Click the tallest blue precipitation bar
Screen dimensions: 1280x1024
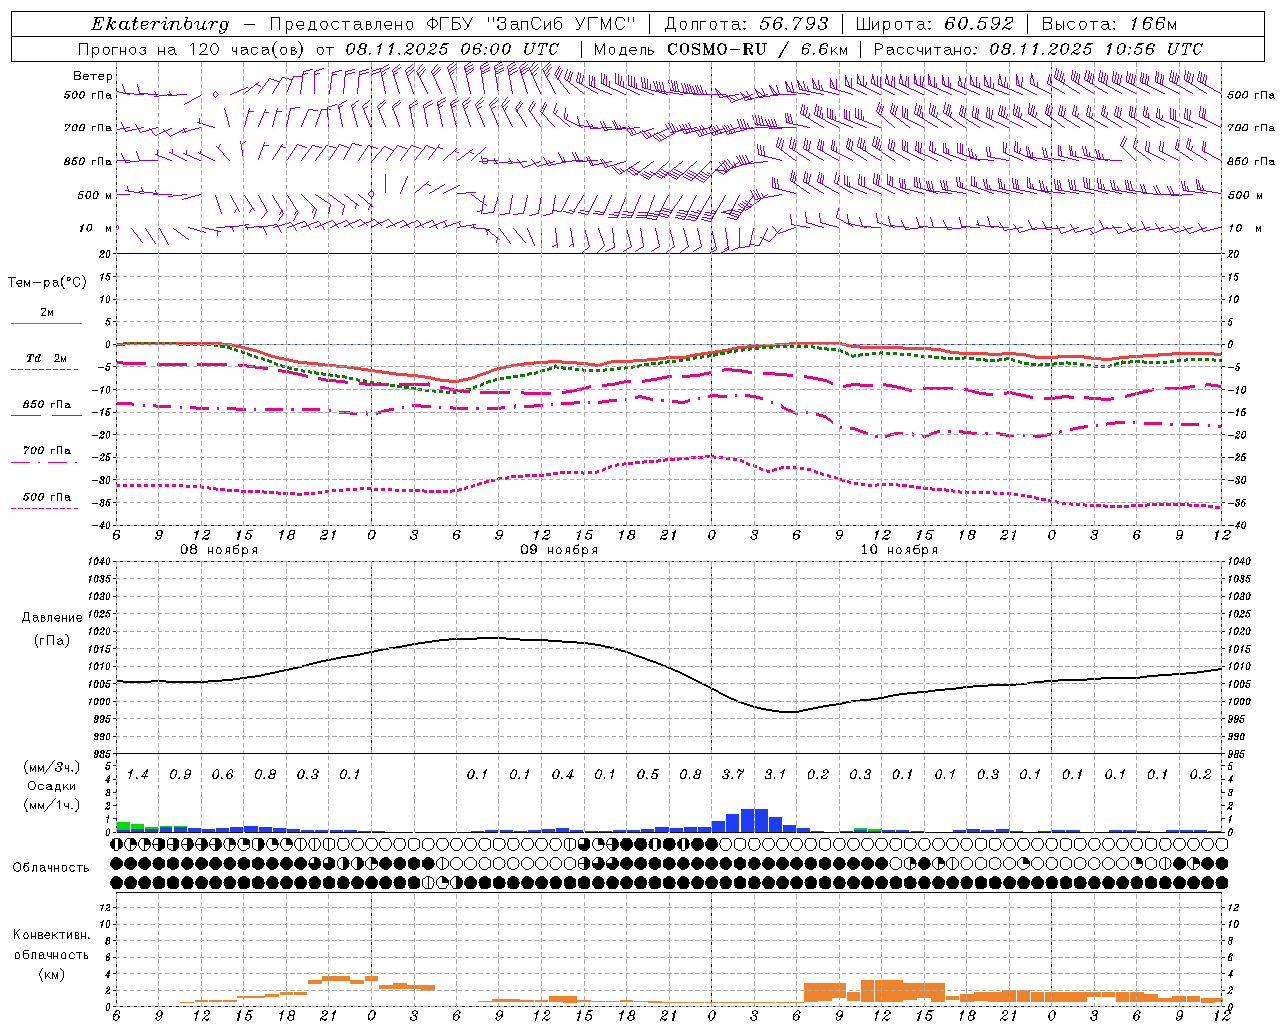754,821
